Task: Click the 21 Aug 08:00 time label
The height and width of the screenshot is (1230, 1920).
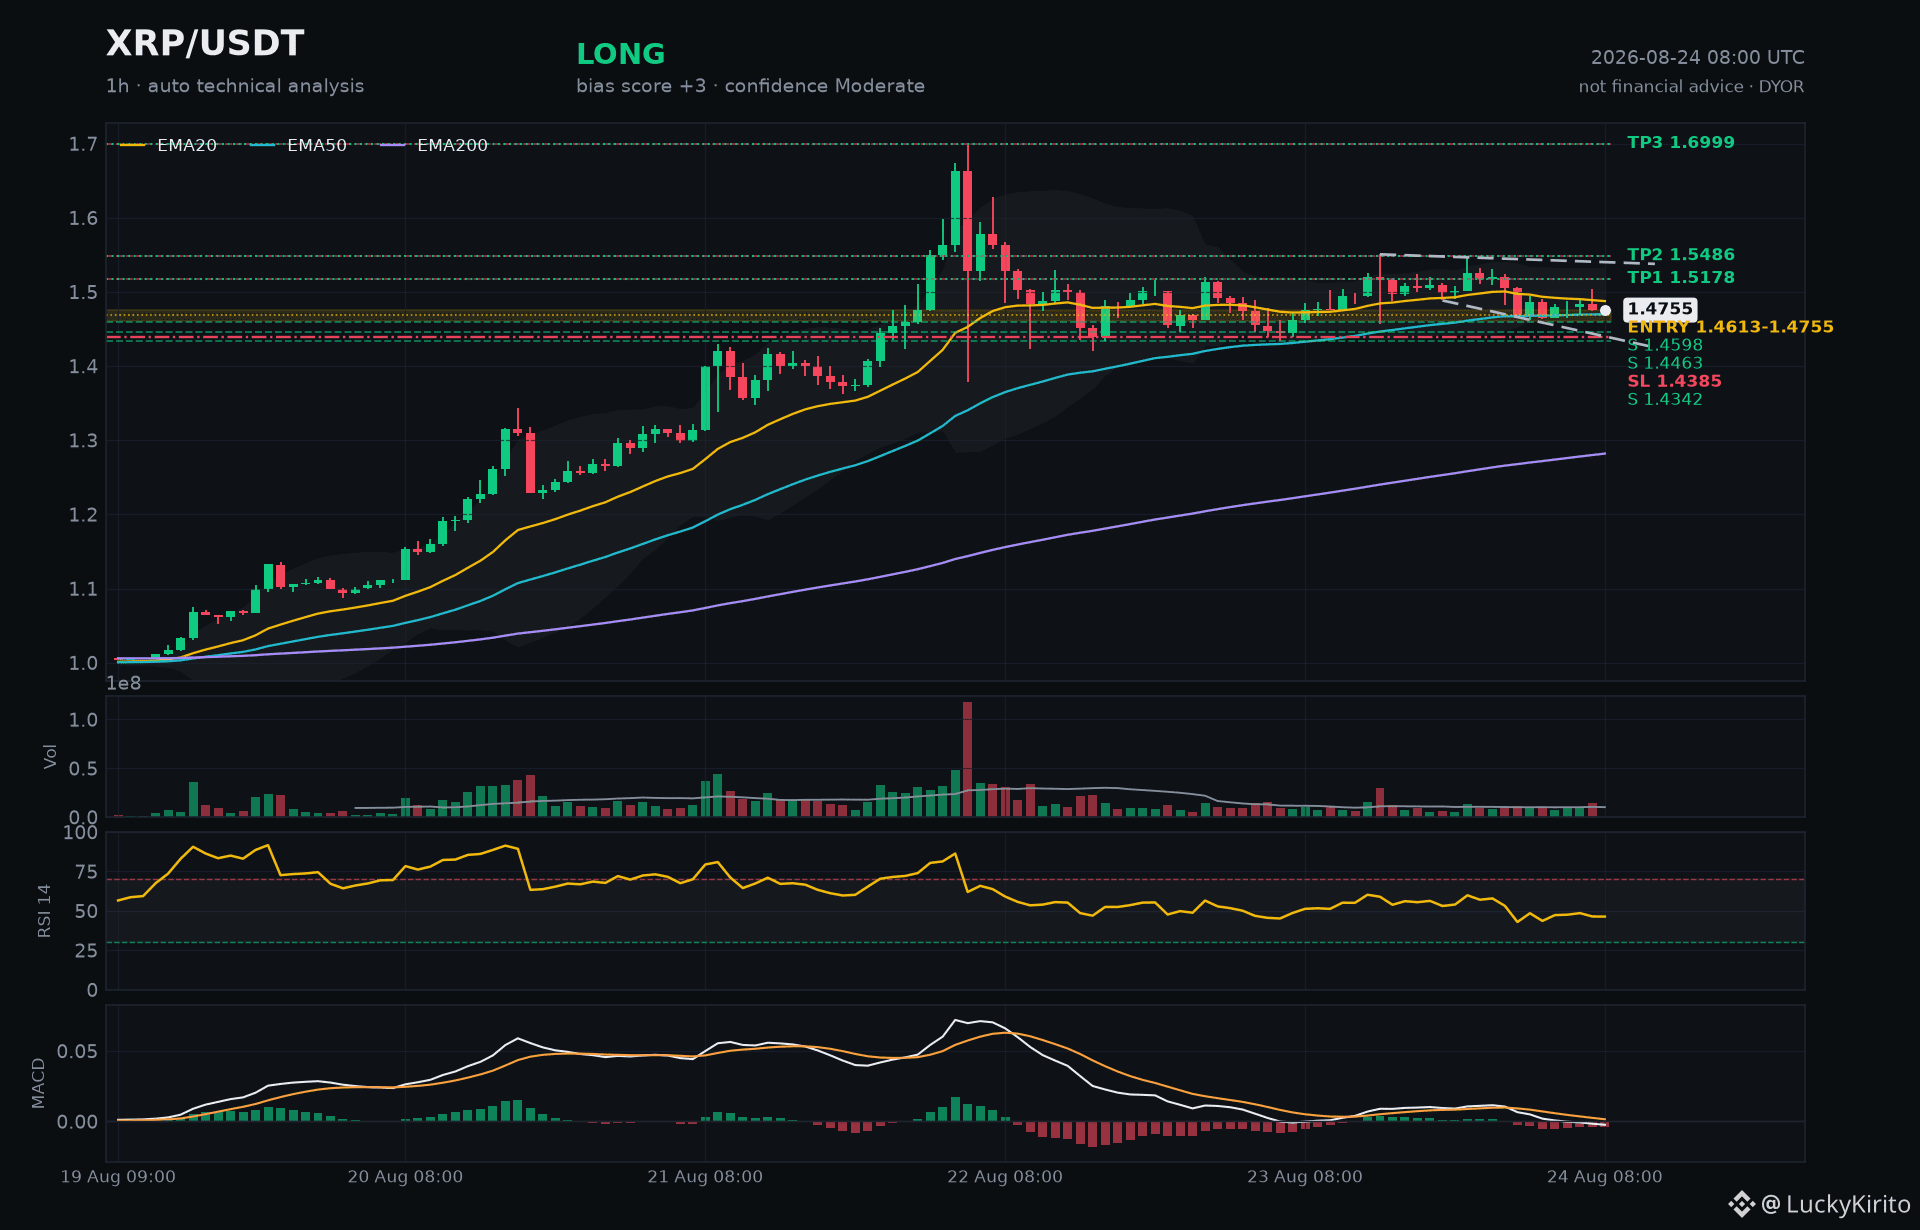Action: (705, 1177)
